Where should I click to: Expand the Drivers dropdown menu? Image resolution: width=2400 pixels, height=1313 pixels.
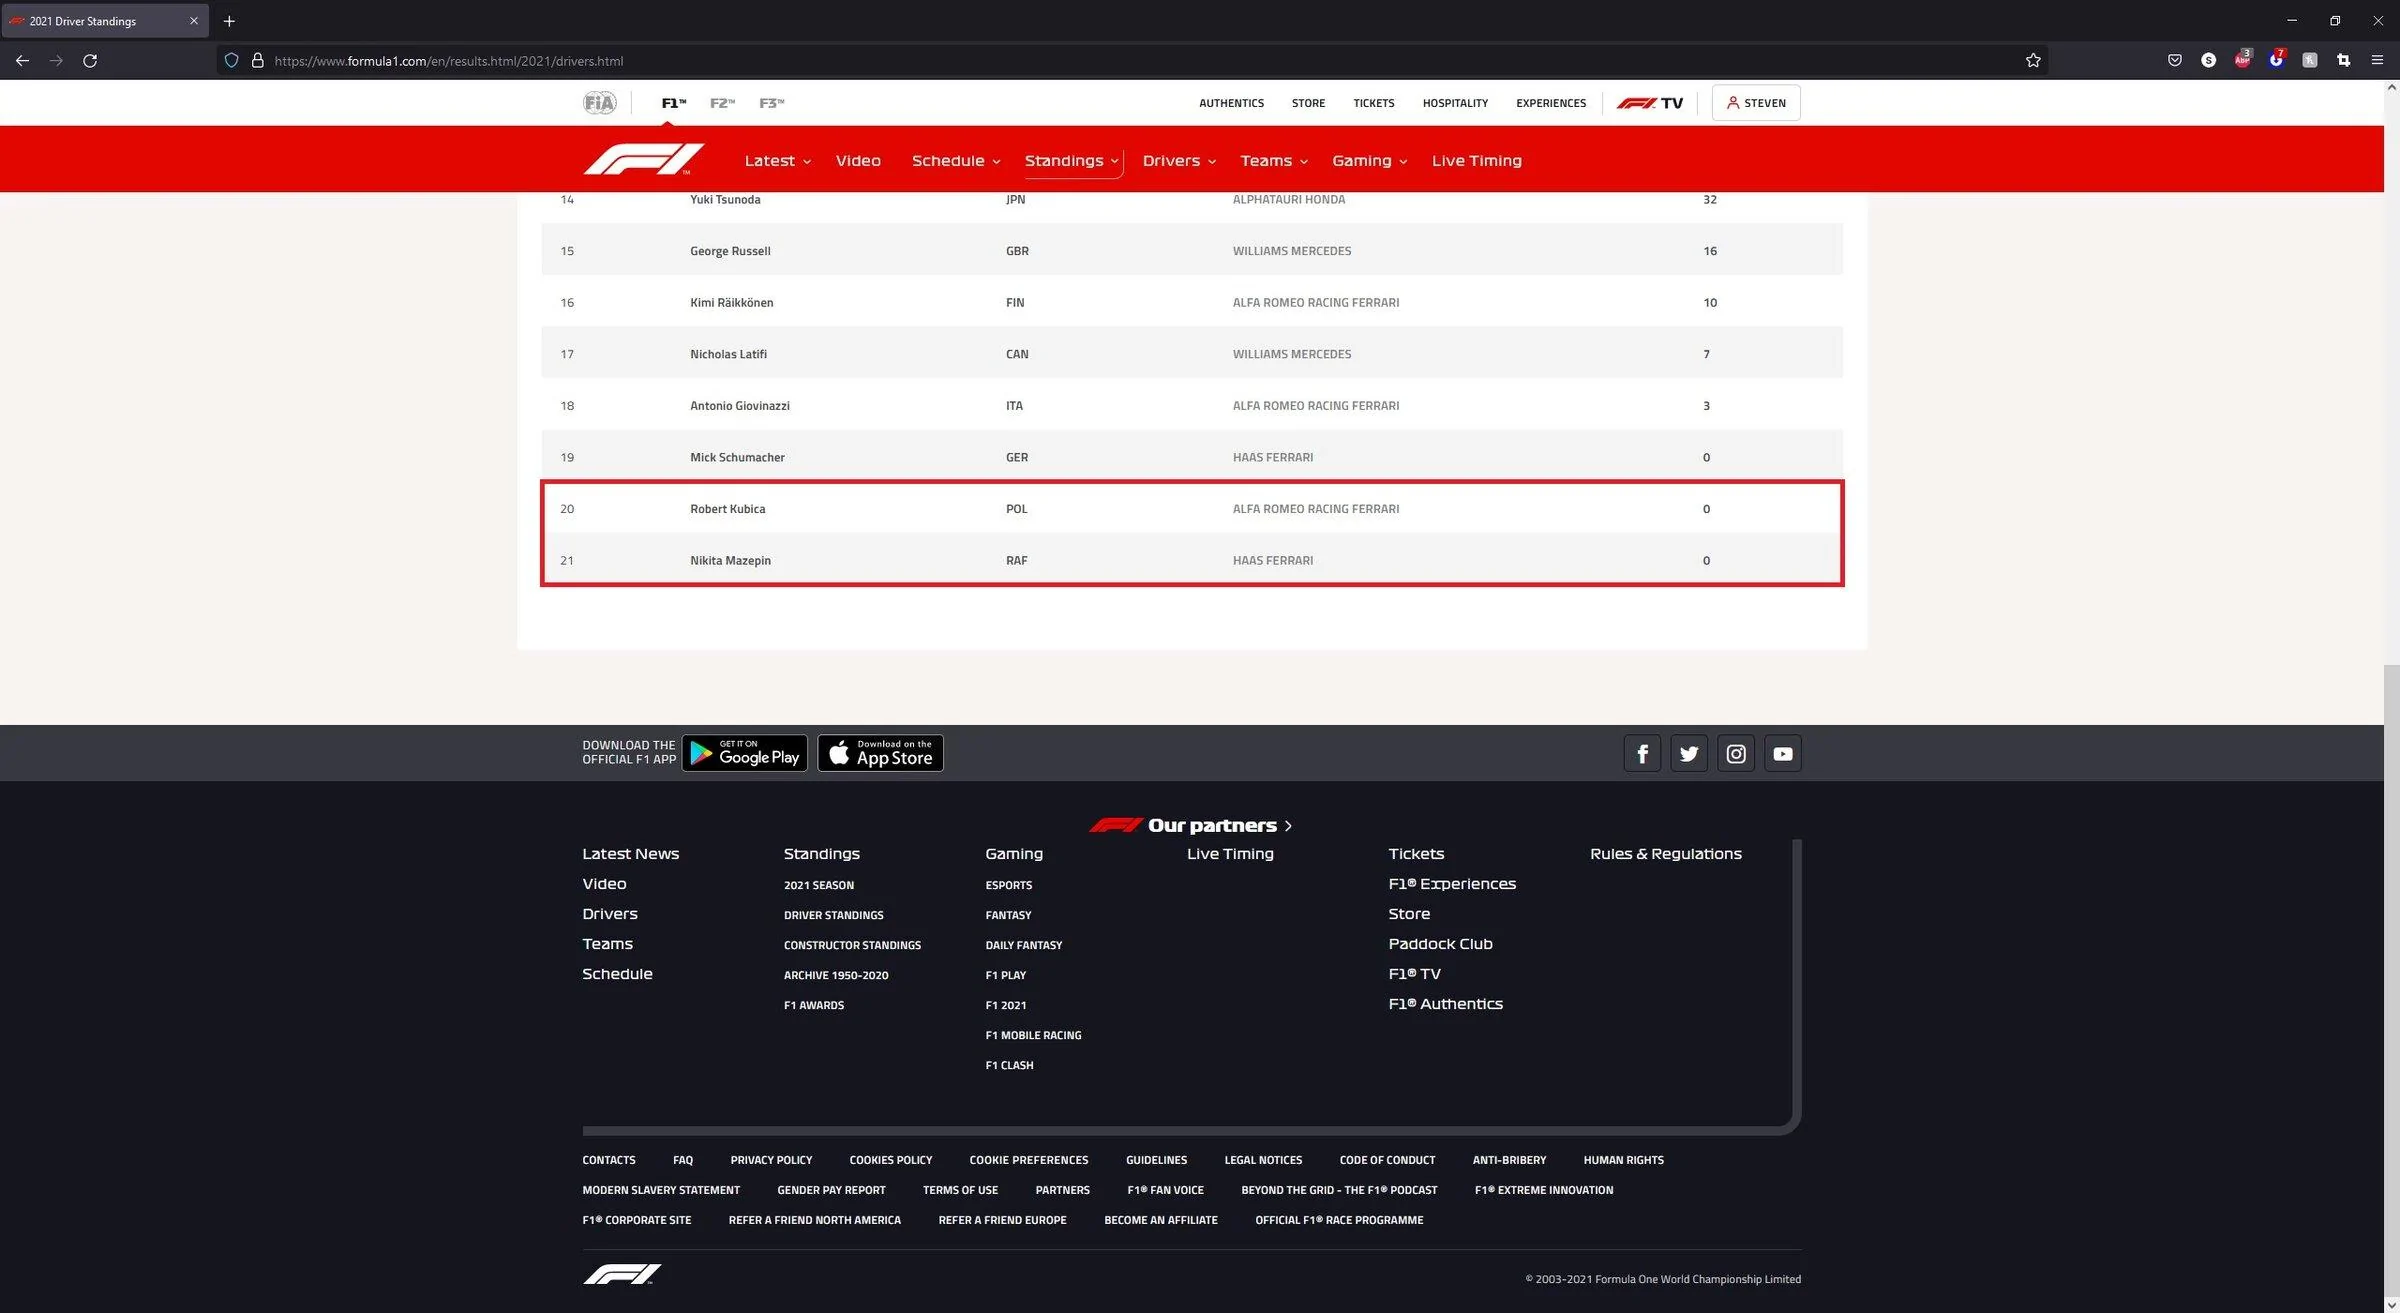click(x=1179, y=161)
